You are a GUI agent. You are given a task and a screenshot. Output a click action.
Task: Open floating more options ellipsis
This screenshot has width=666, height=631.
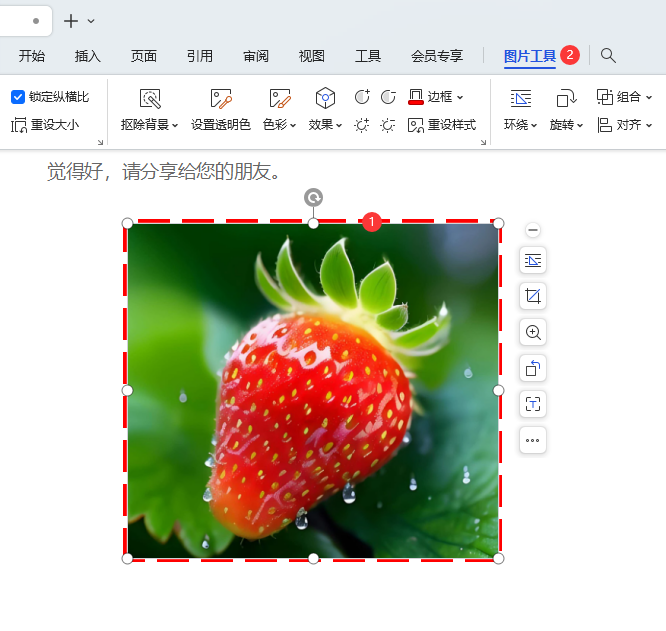coord(533,440)
